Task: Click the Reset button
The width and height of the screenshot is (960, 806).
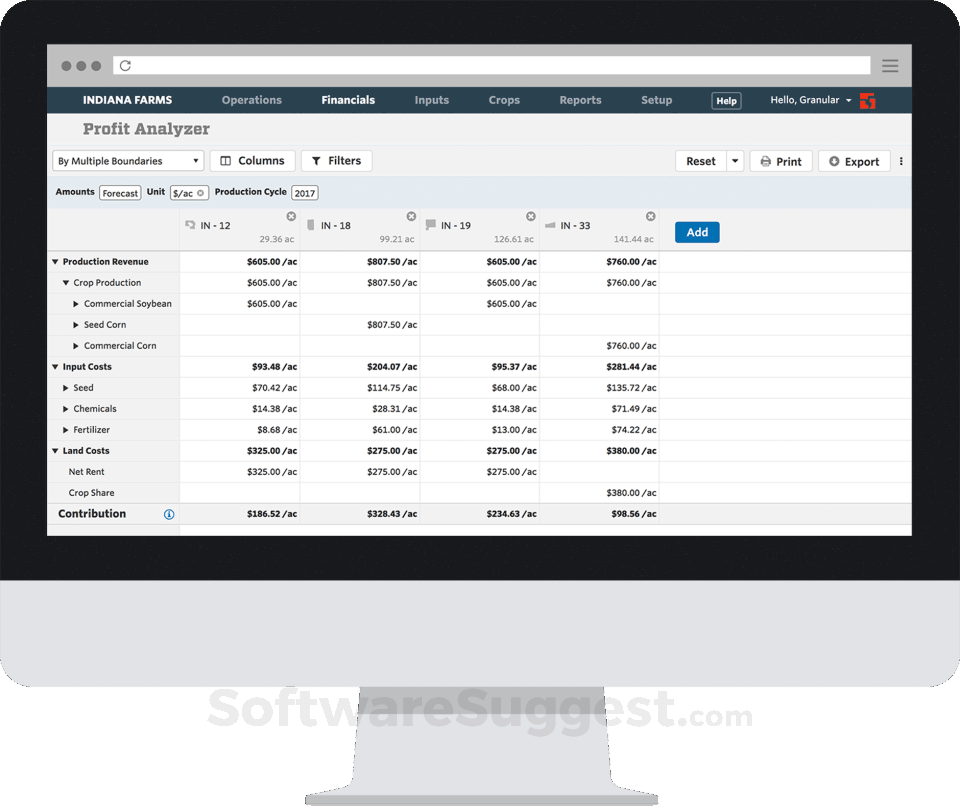Action: tap(701, 161)
